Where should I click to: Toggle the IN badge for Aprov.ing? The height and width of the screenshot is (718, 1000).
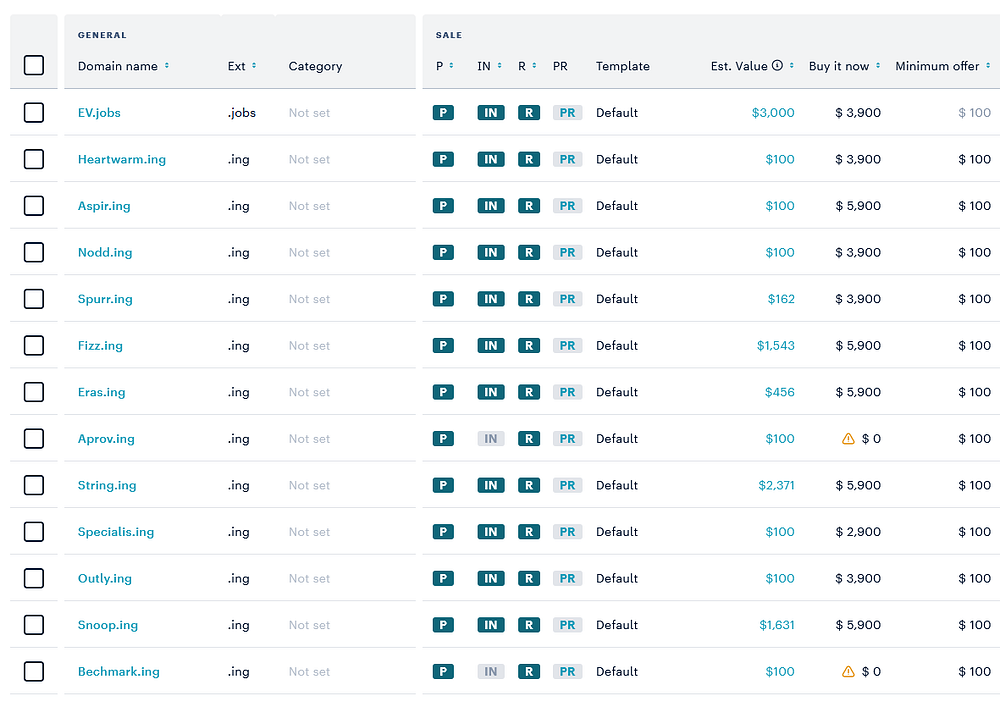(x=490, y=439)
